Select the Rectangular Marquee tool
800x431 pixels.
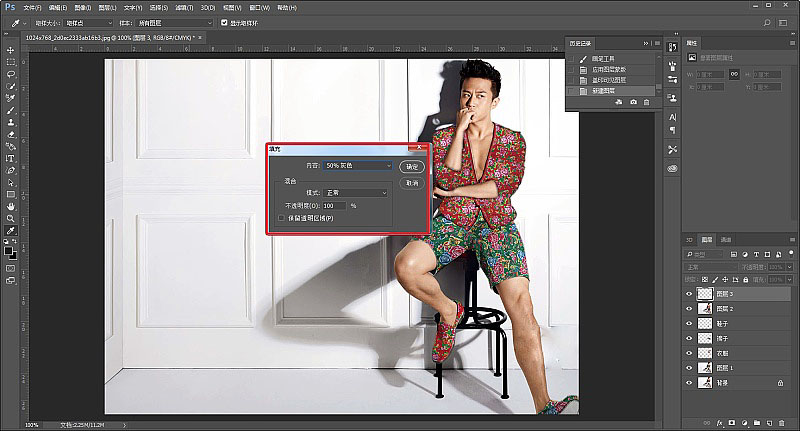click(x=10, y=62)
